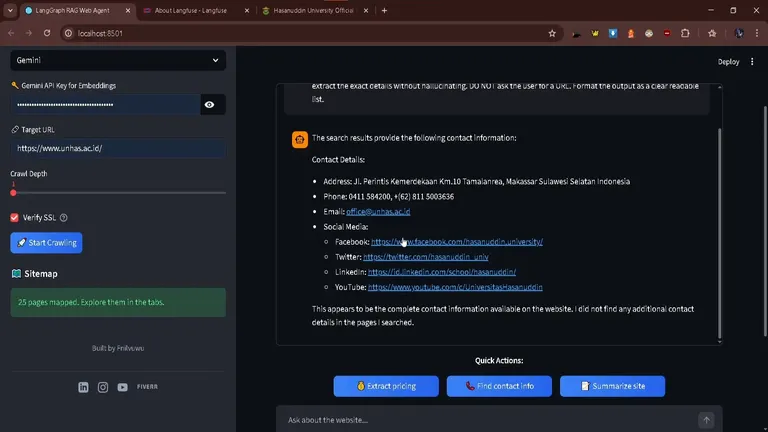Open the browser extensions puzzle icon

[x=685, y=33]
